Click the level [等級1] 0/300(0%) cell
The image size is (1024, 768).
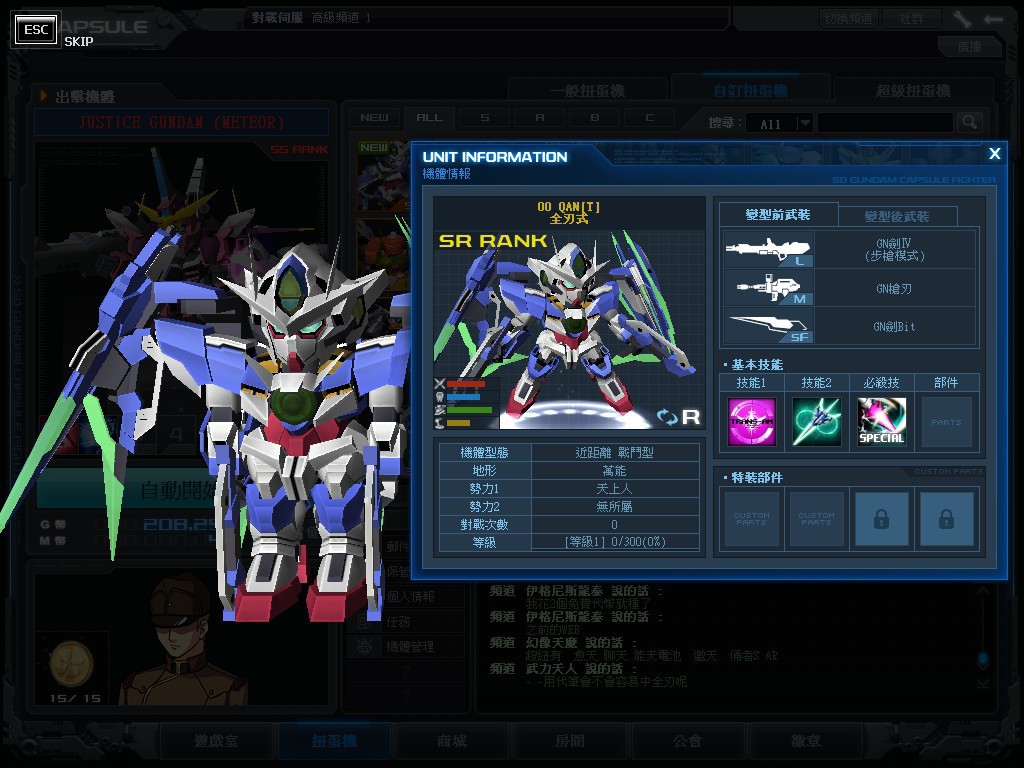pos(614,542)
